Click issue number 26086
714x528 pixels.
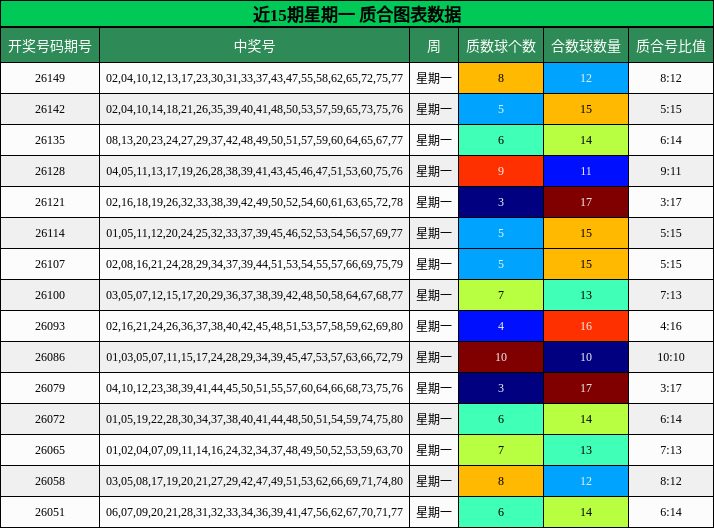click(50, 356)
